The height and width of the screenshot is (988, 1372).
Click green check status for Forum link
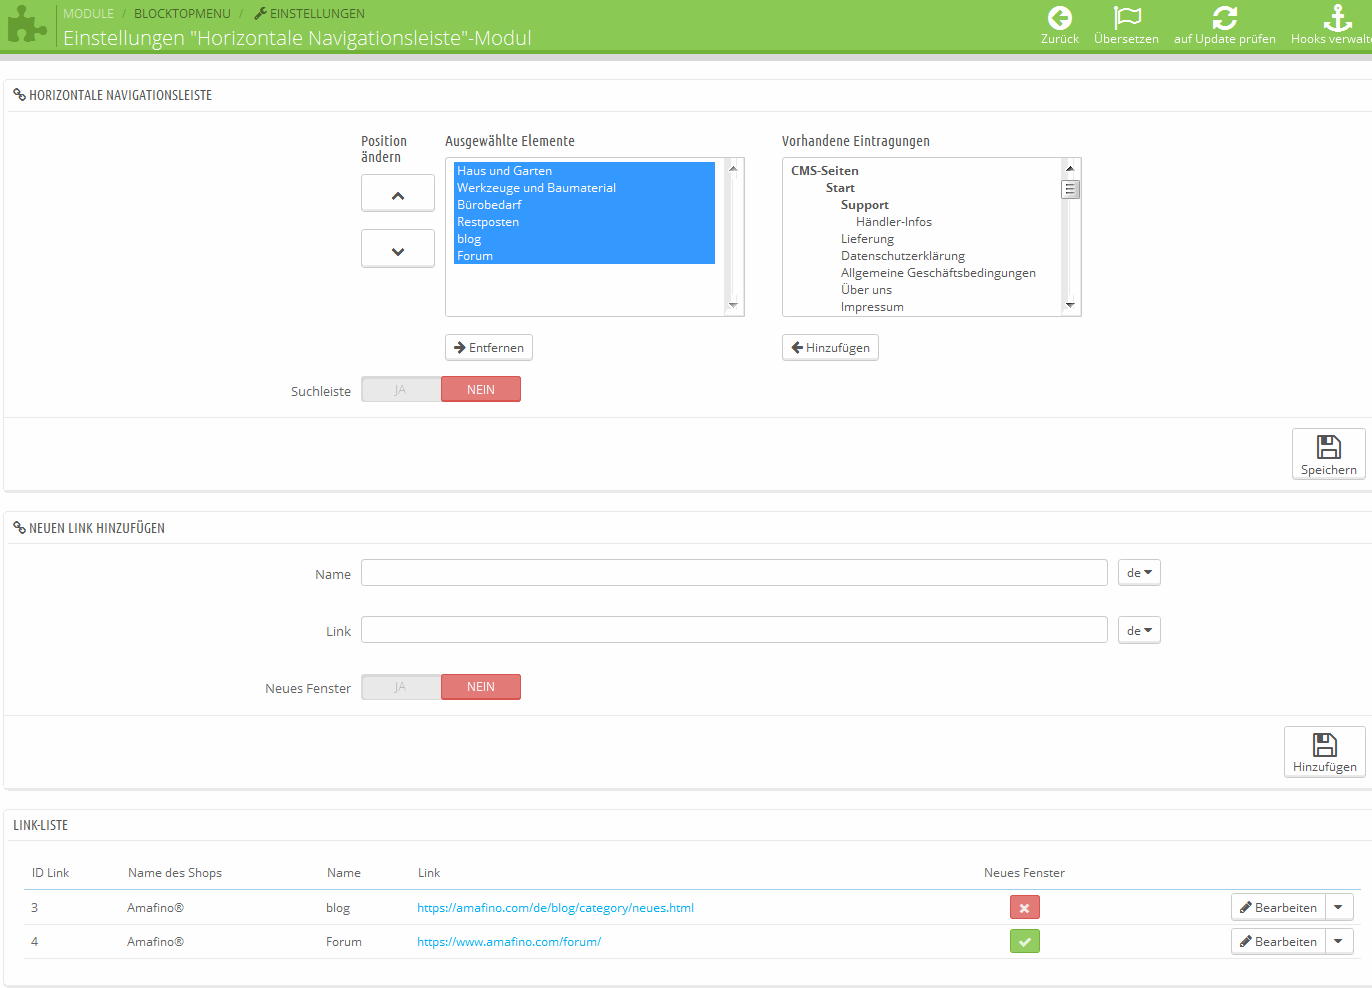click(x=1025, y=941)
